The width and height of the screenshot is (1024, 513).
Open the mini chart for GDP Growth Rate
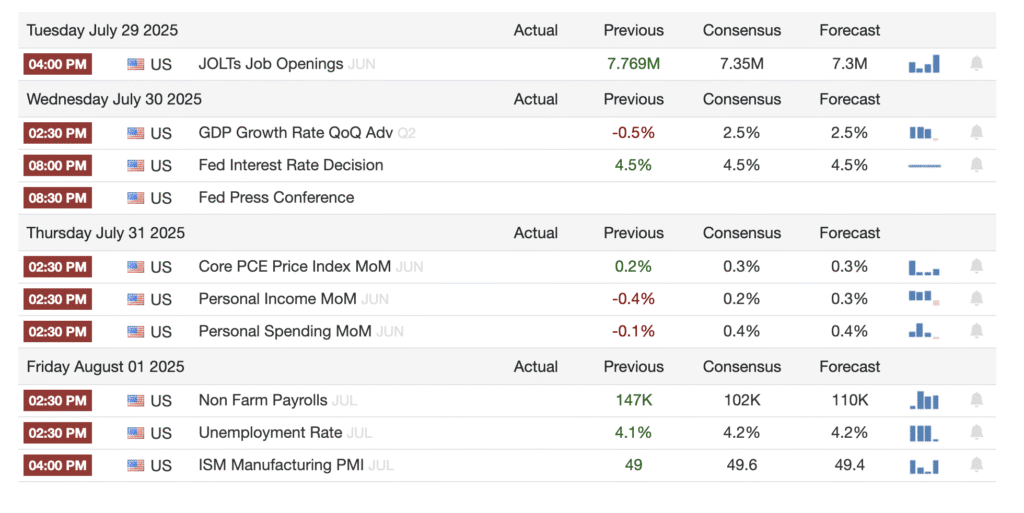924,132
